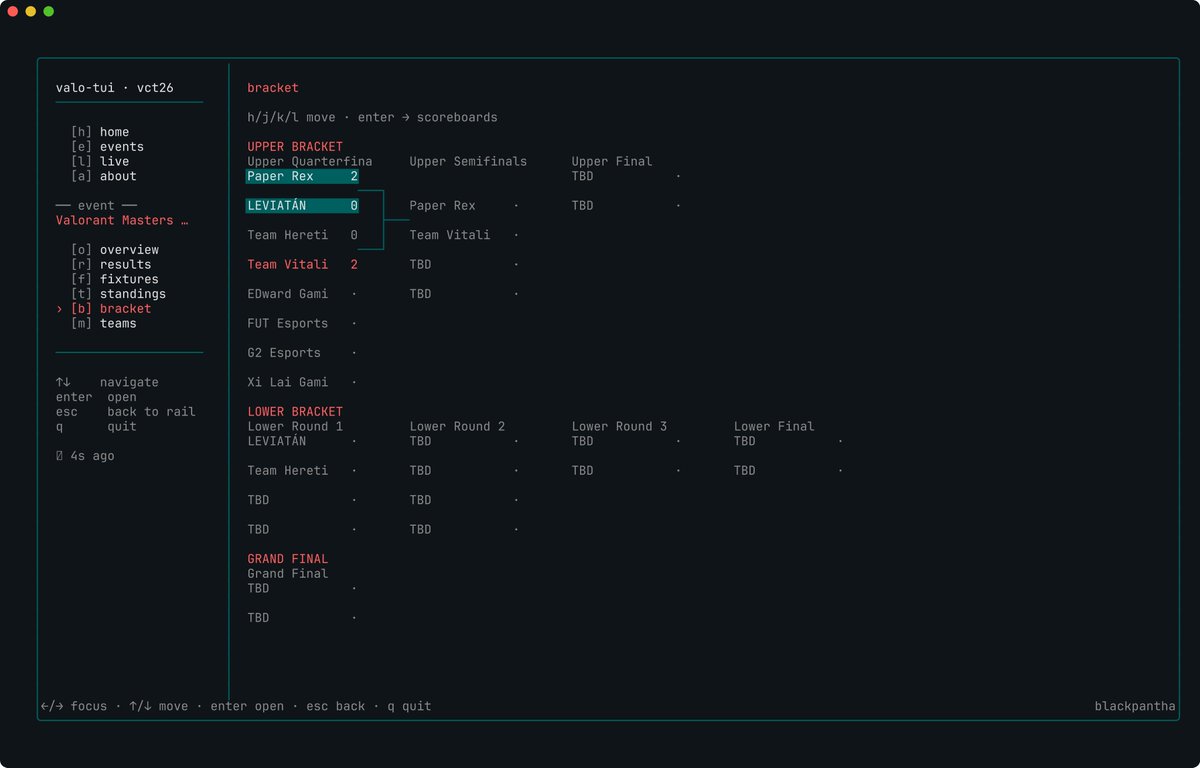Click the red GRAND FINAL section heading

288,559
